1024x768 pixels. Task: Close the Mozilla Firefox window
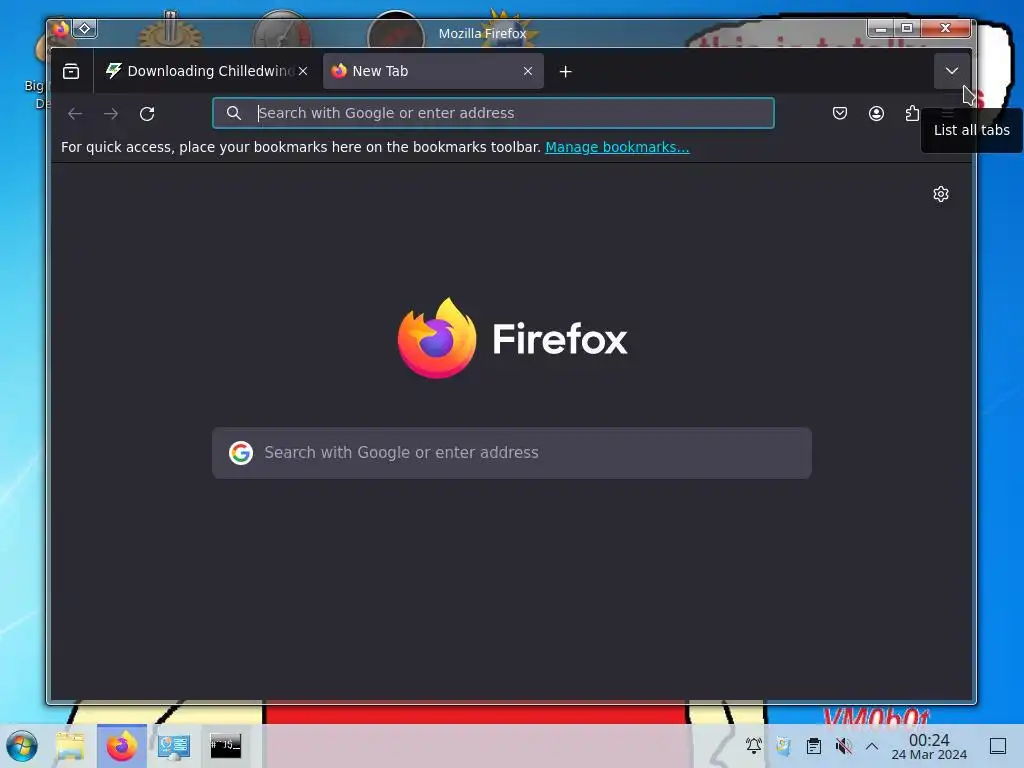pos(945,28)
